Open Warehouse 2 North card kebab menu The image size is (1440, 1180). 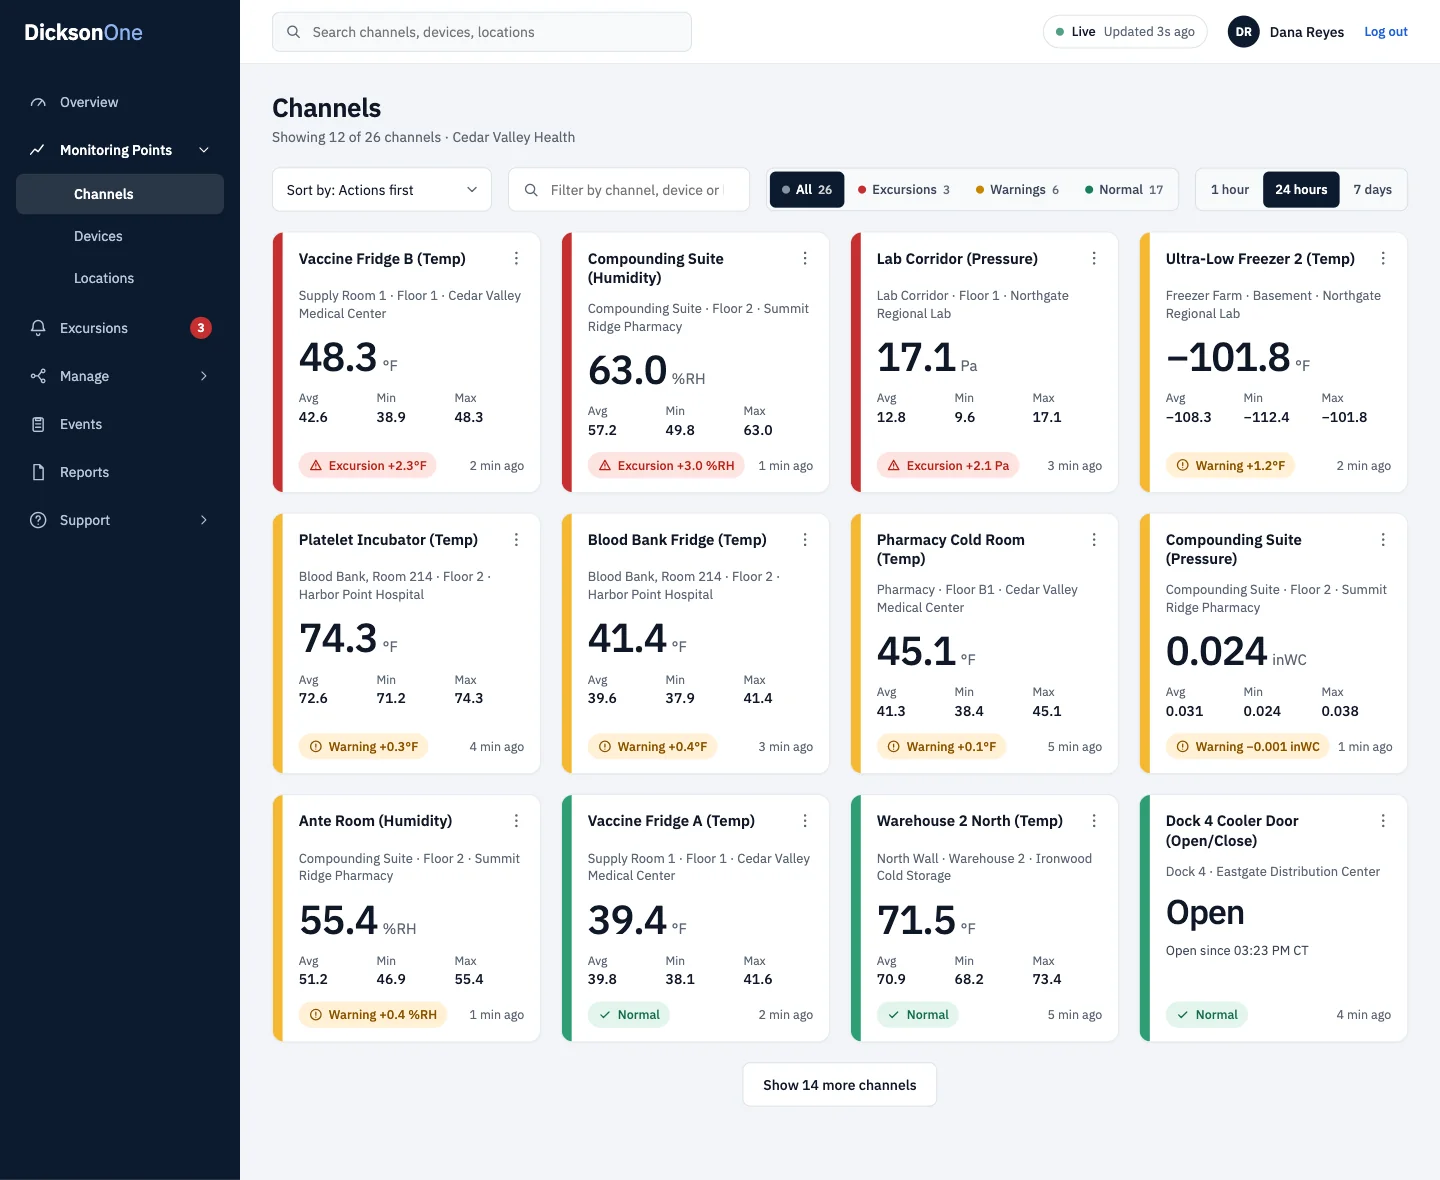point(1094,821)
